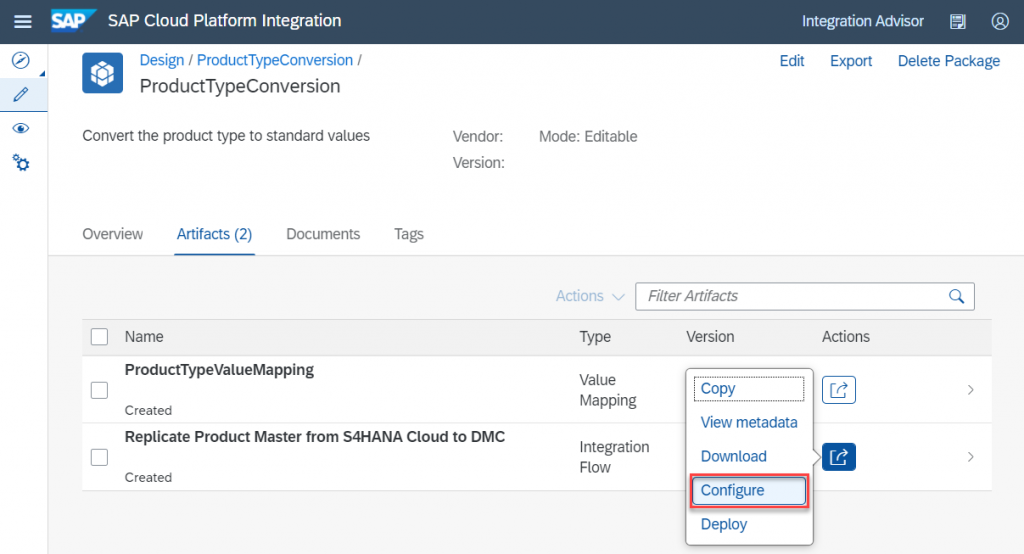Open the Settings gears icon in sidebar
The width and height of the screenshot is (1024, 554).
(x=21, y=163)
